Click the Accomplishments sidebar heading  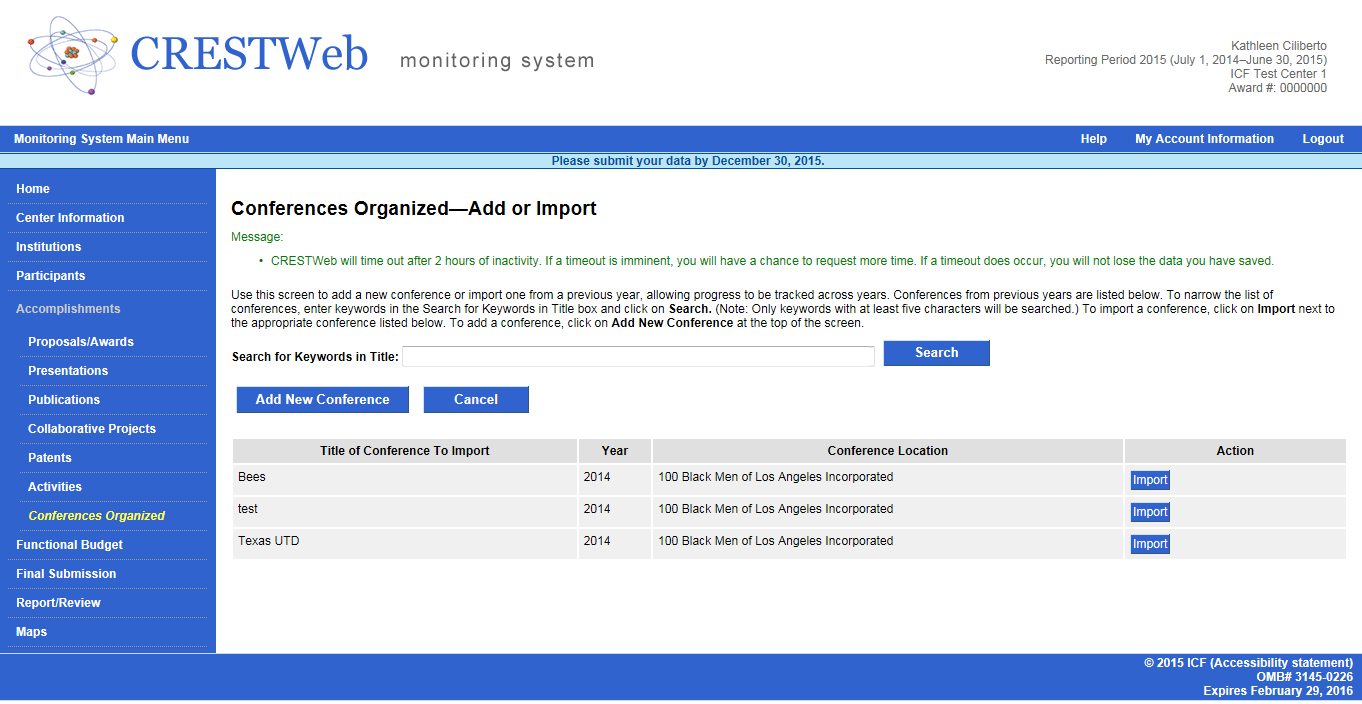pos(68,309)
